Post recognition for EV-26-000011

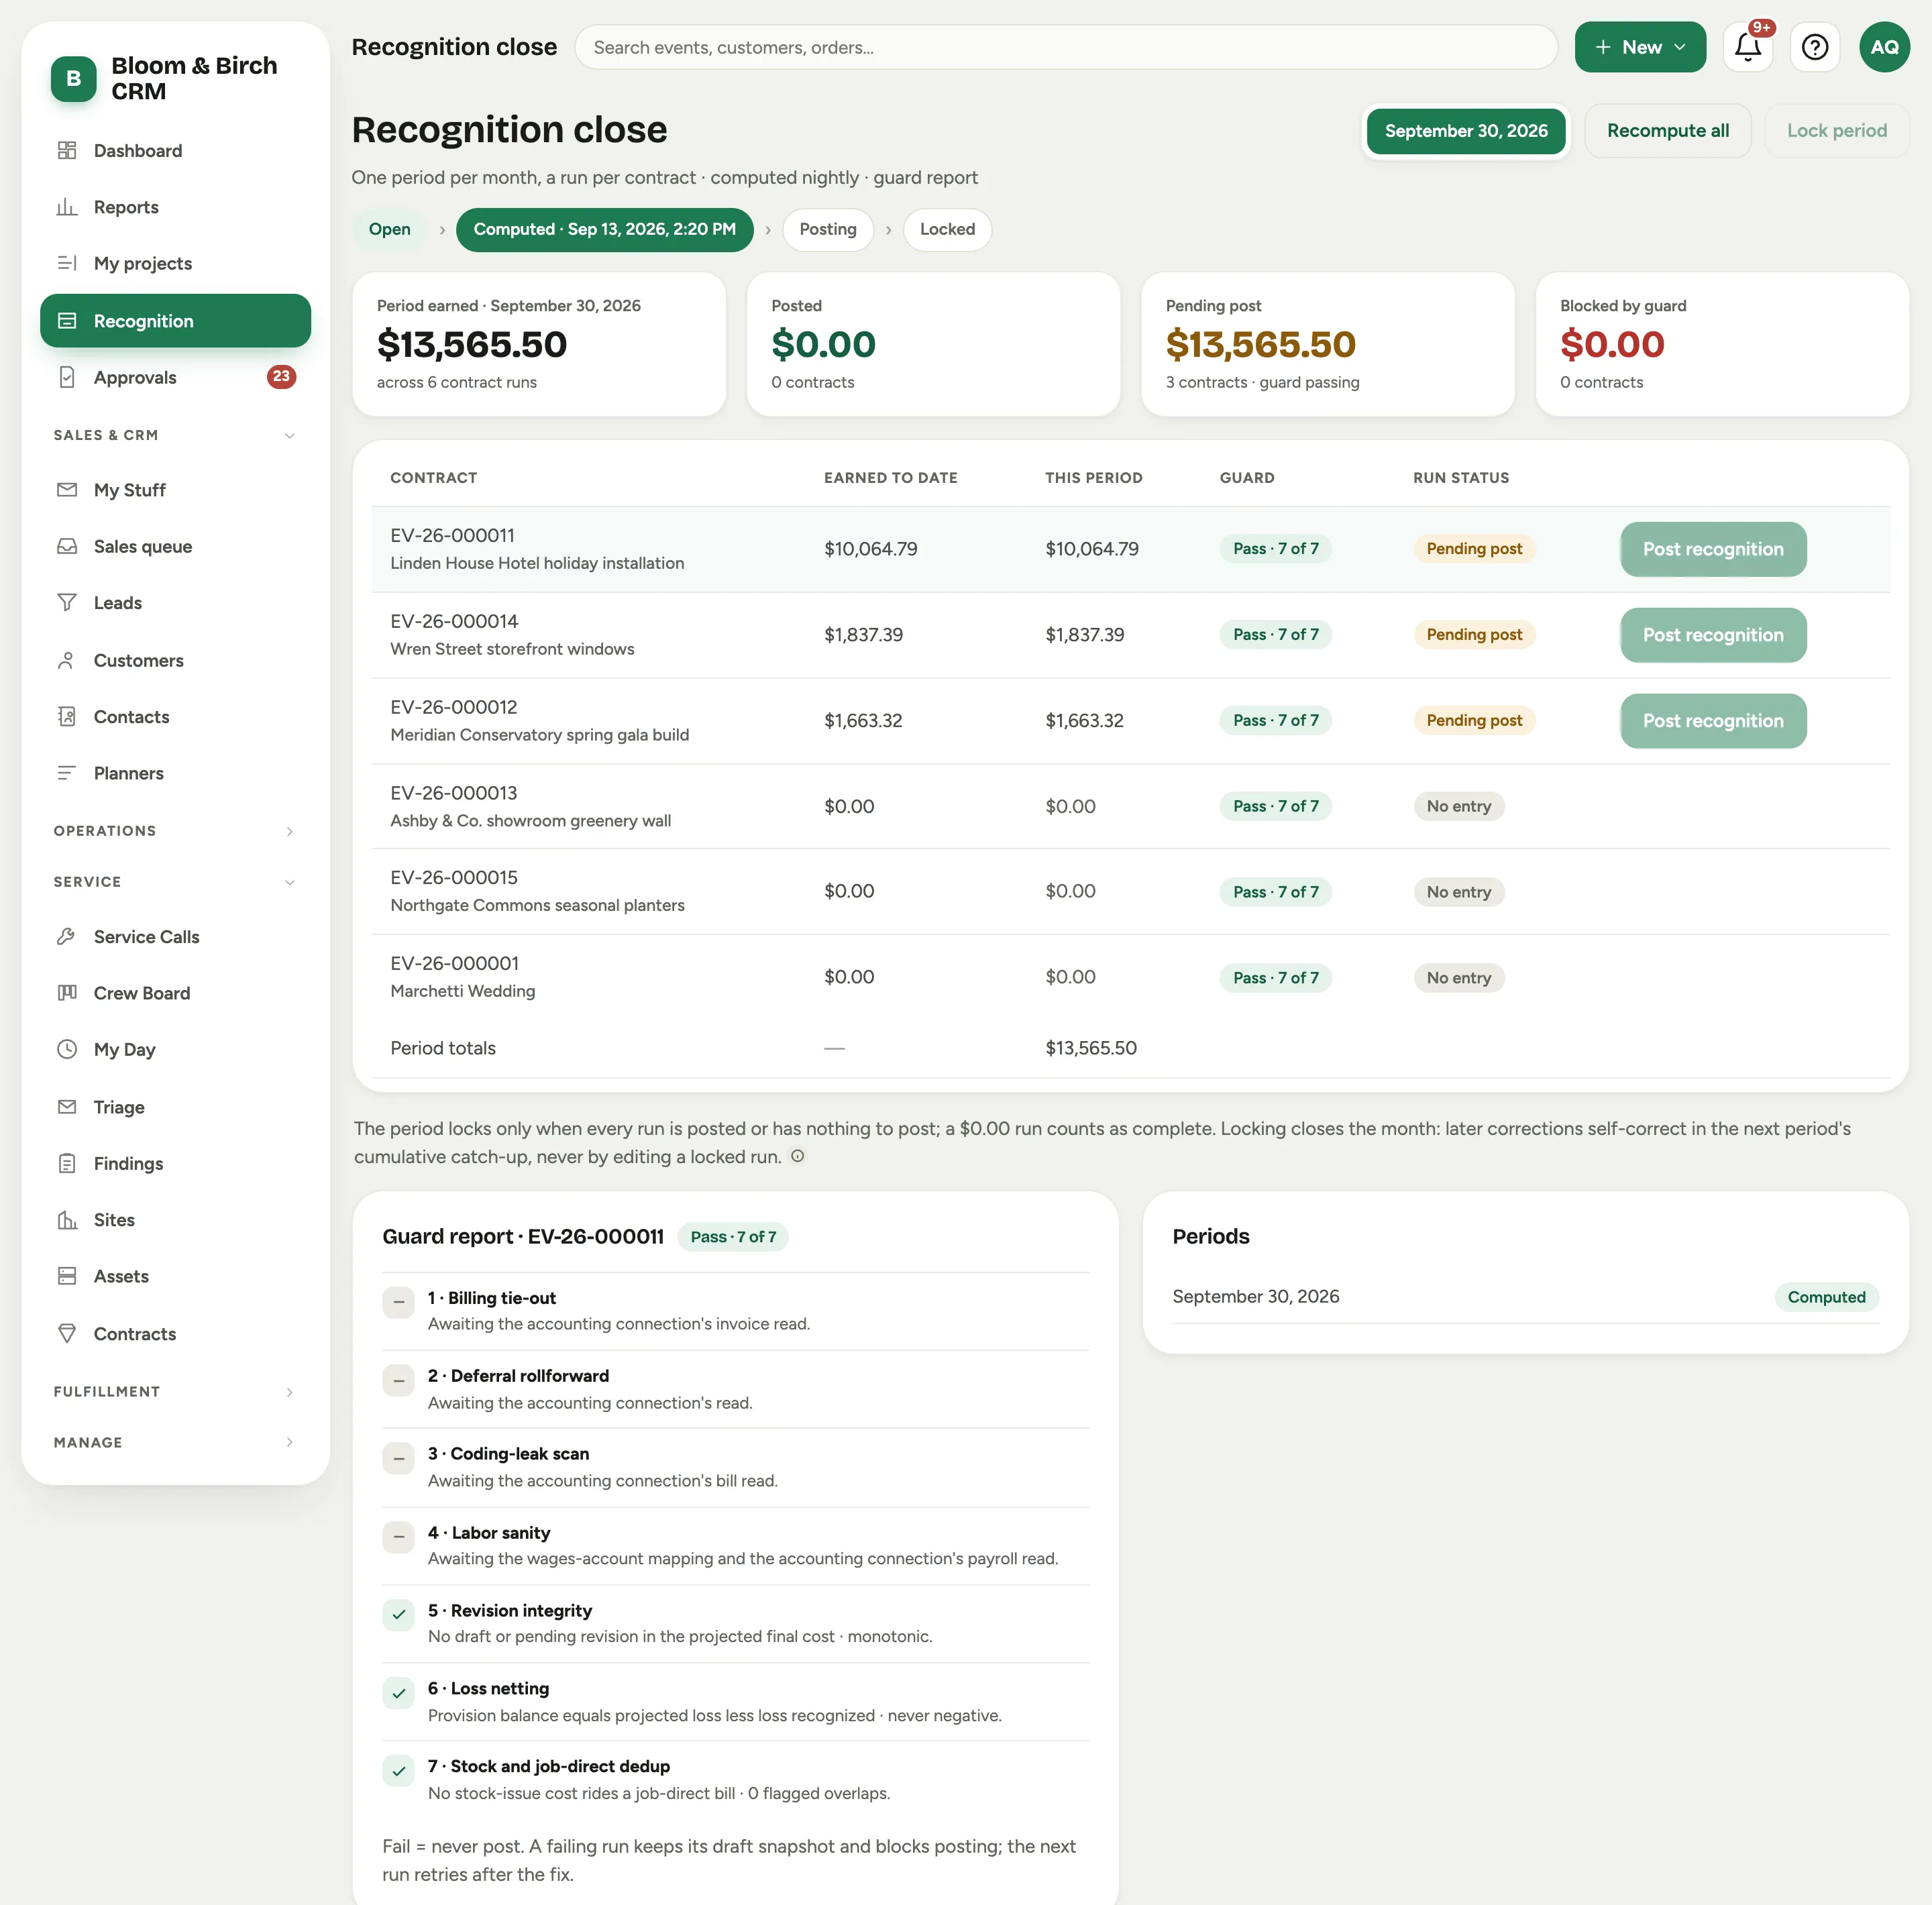coord(1712,549)
